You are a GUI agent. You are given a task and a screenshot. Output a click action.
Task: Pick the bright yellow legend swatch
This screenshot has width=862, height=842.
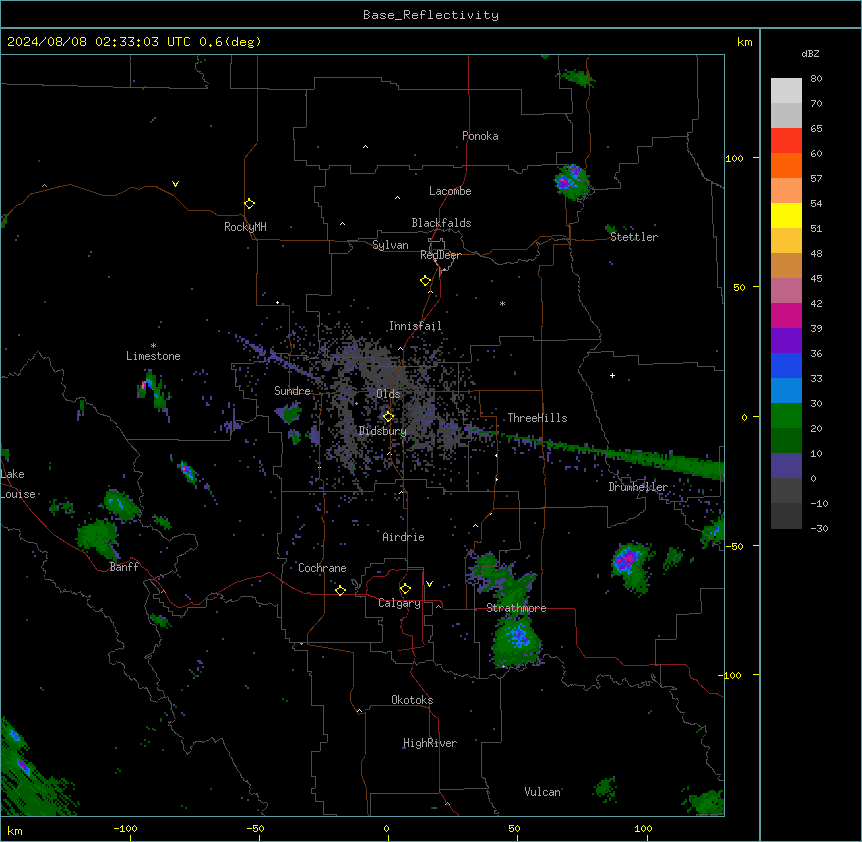pyautogui.click(x=786, y=215)
